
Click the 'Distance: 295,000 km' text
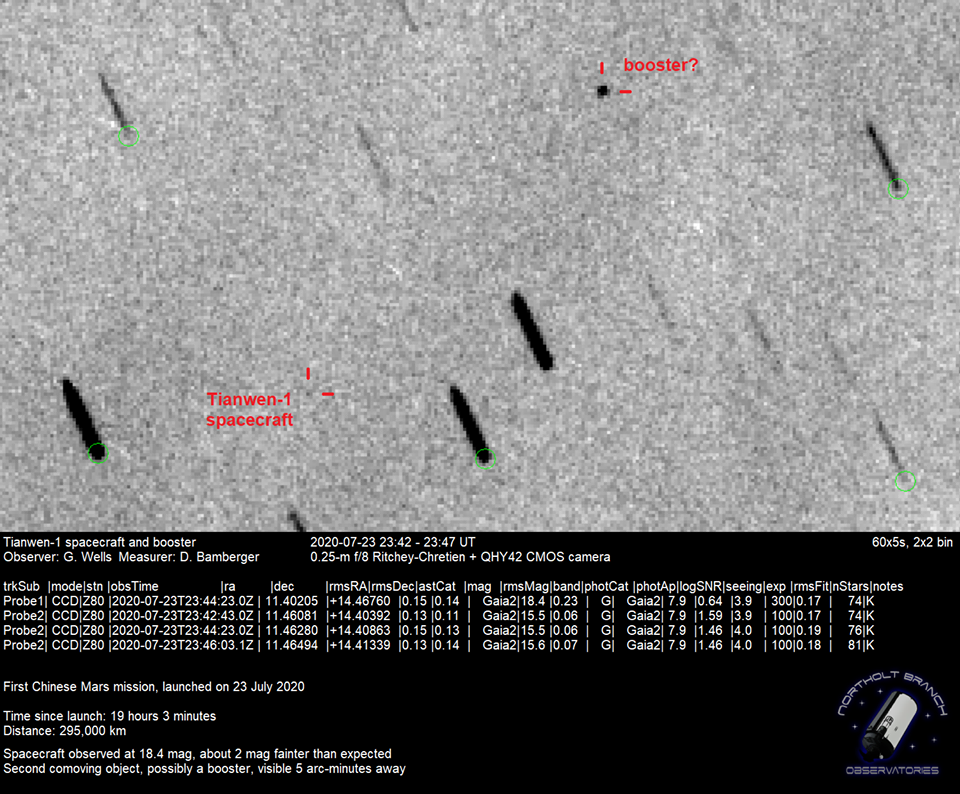tap(65, 731)
